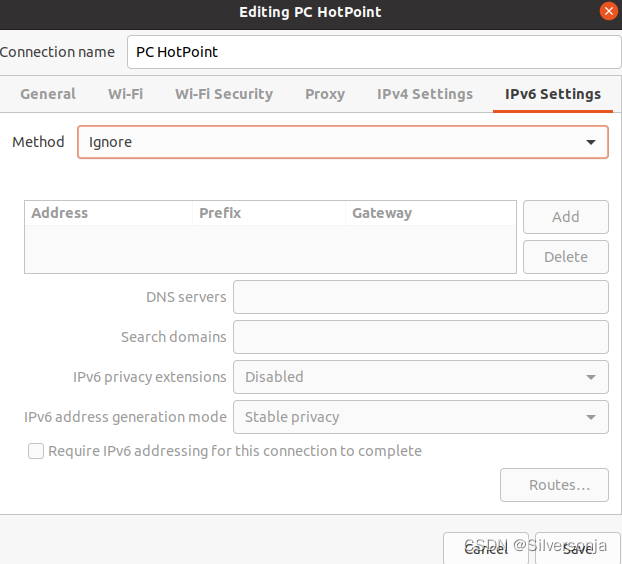Viewport: 622px width, 564px height.
Task: Expand the IPv6 privacy extensions dropdown
Action: tap(421, 377)
